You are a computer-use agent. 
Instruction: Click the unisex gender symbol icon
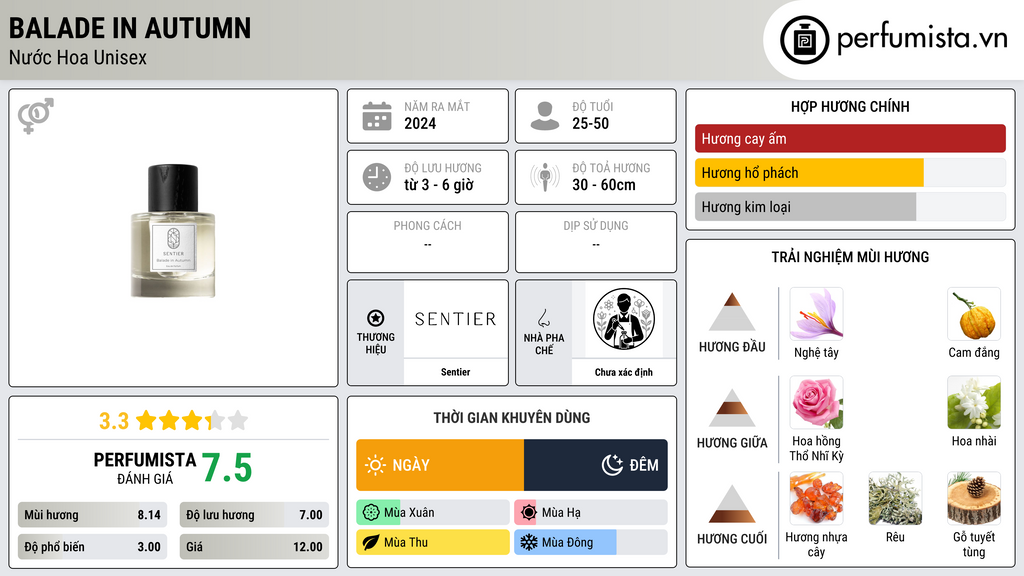point(36,116)
